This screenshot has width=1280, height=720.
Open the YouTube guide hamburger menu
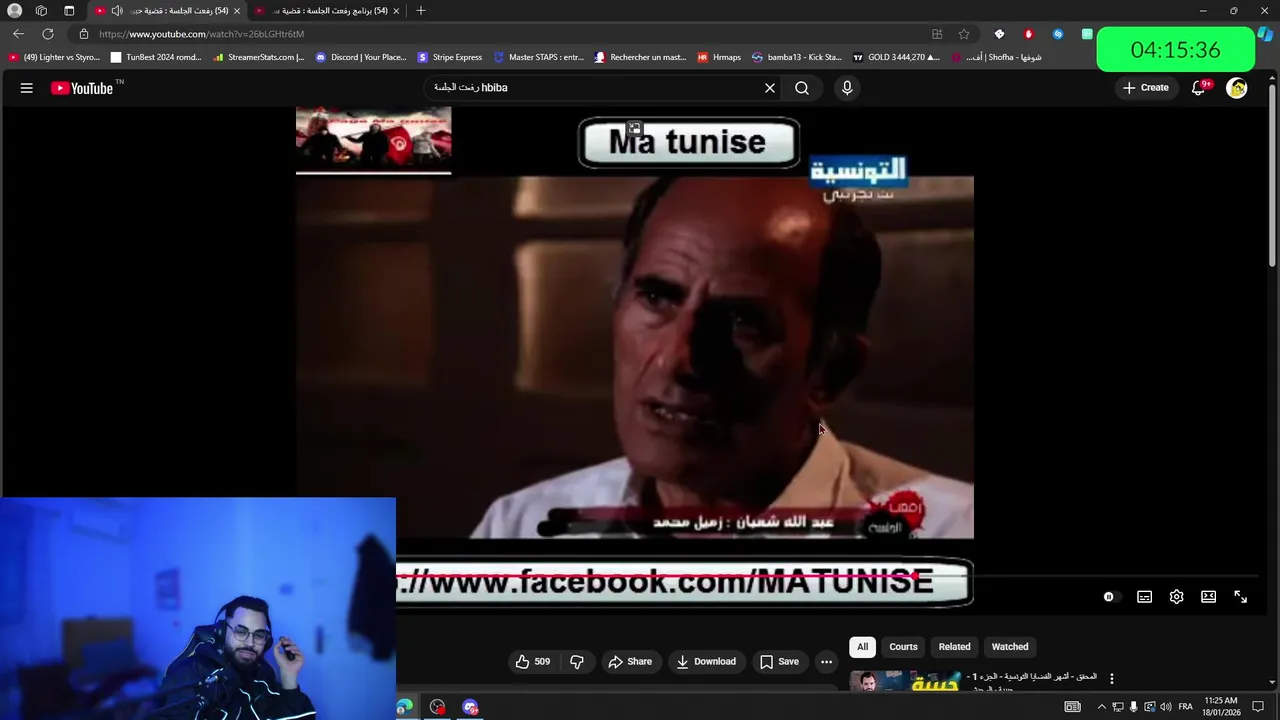pyautogui.click(x=27, y=88)
